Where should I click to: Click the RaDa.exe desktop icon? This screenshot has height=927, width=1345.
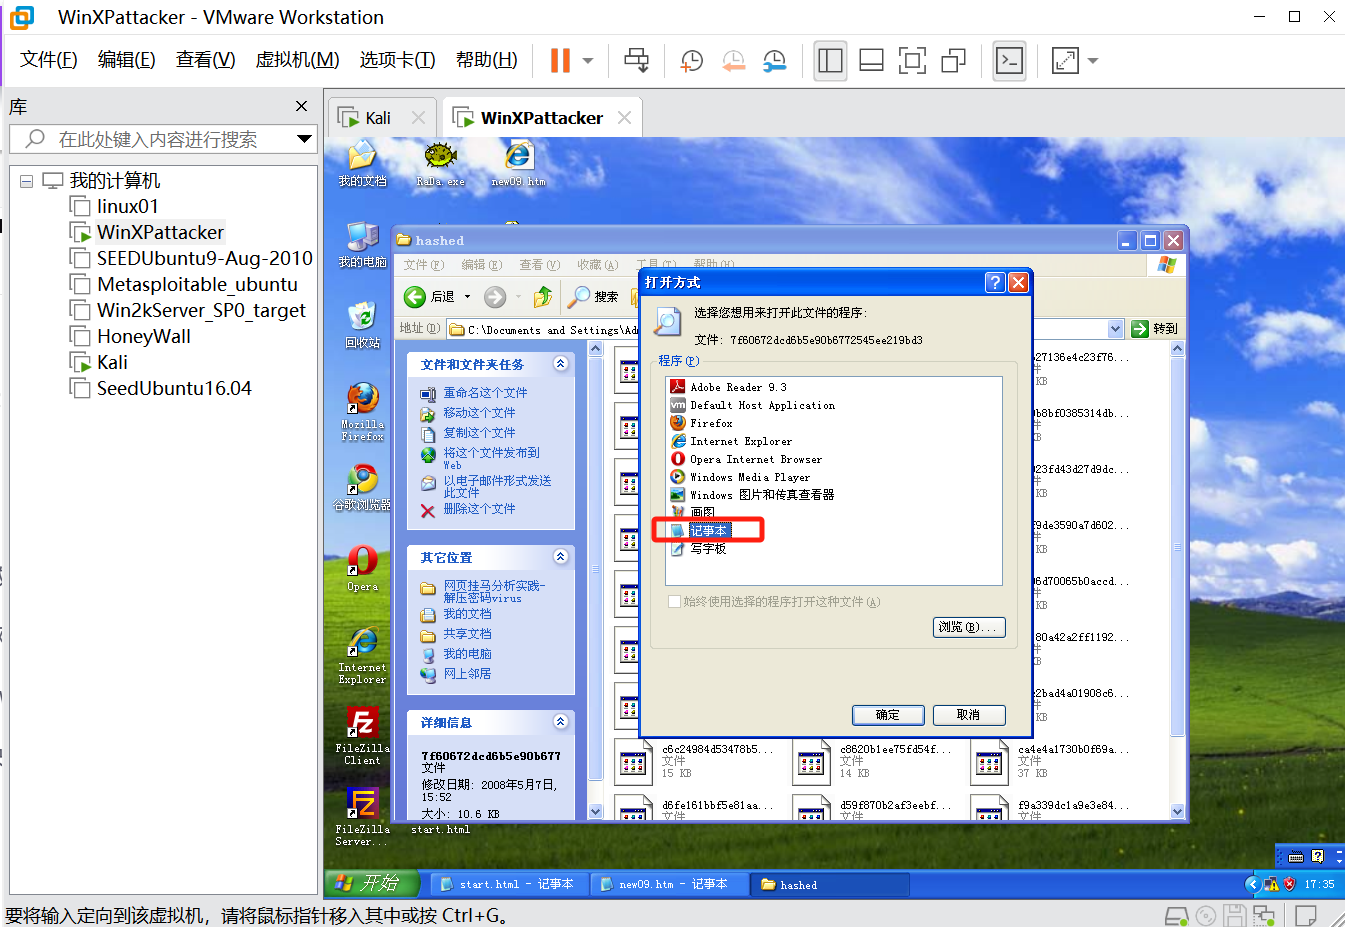click(x=440, y=165)
